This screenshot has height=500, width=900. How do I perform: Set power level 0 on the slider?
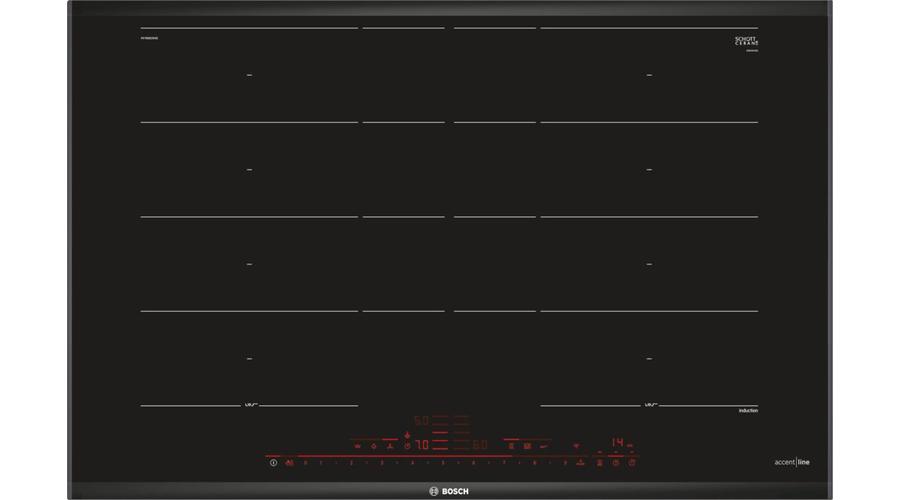[x=305, y=463]
